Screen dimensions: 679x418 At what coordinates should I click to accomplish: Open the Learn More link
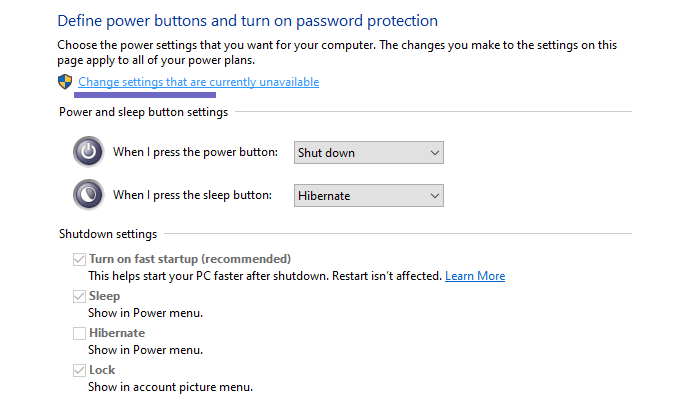(x=475, y=276)
